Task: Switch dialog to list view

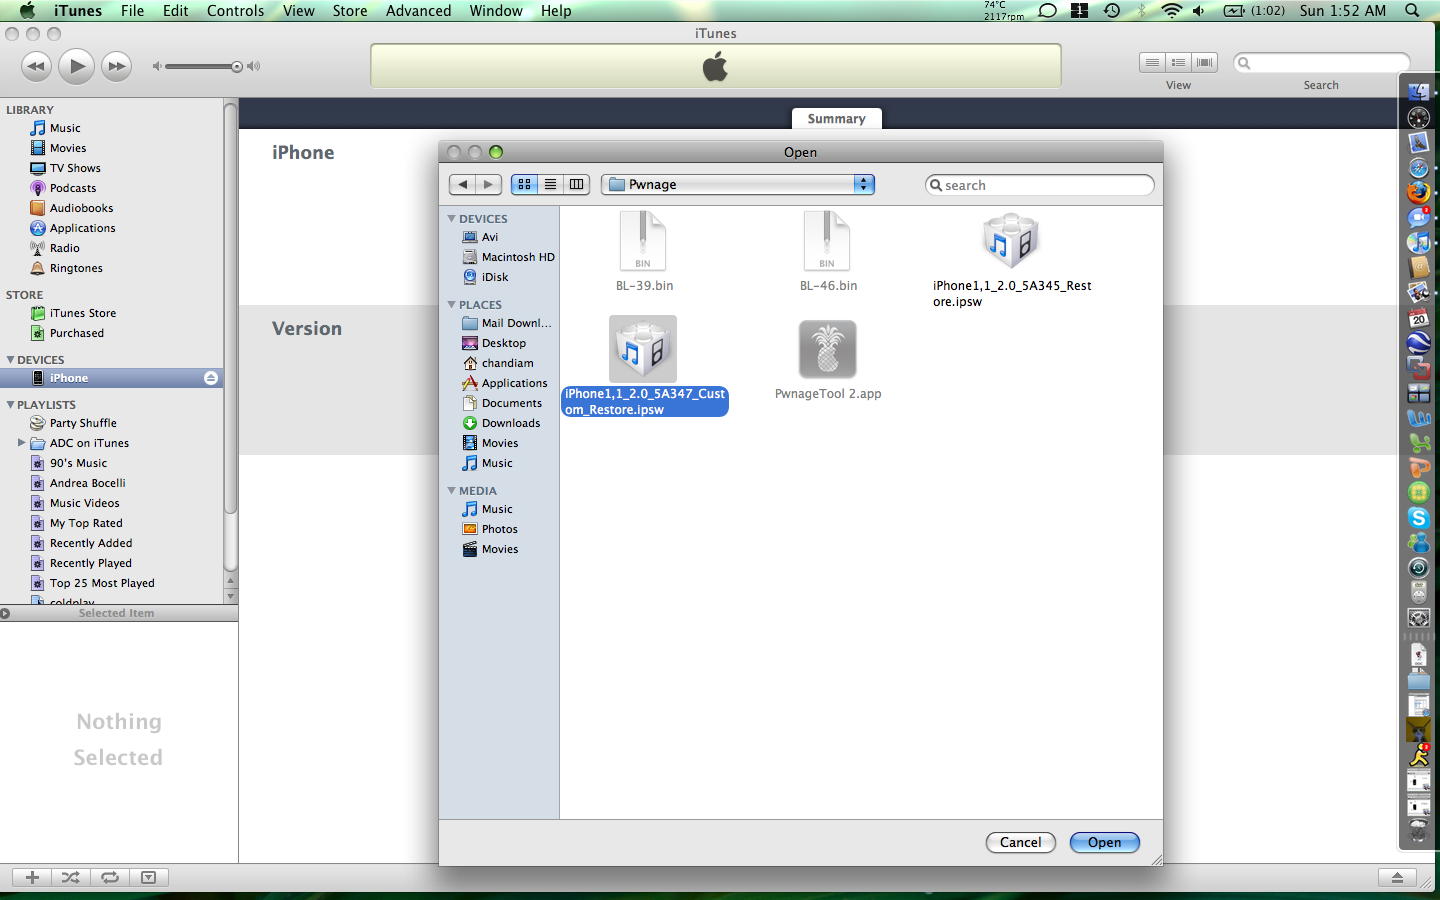Action: 550,184
